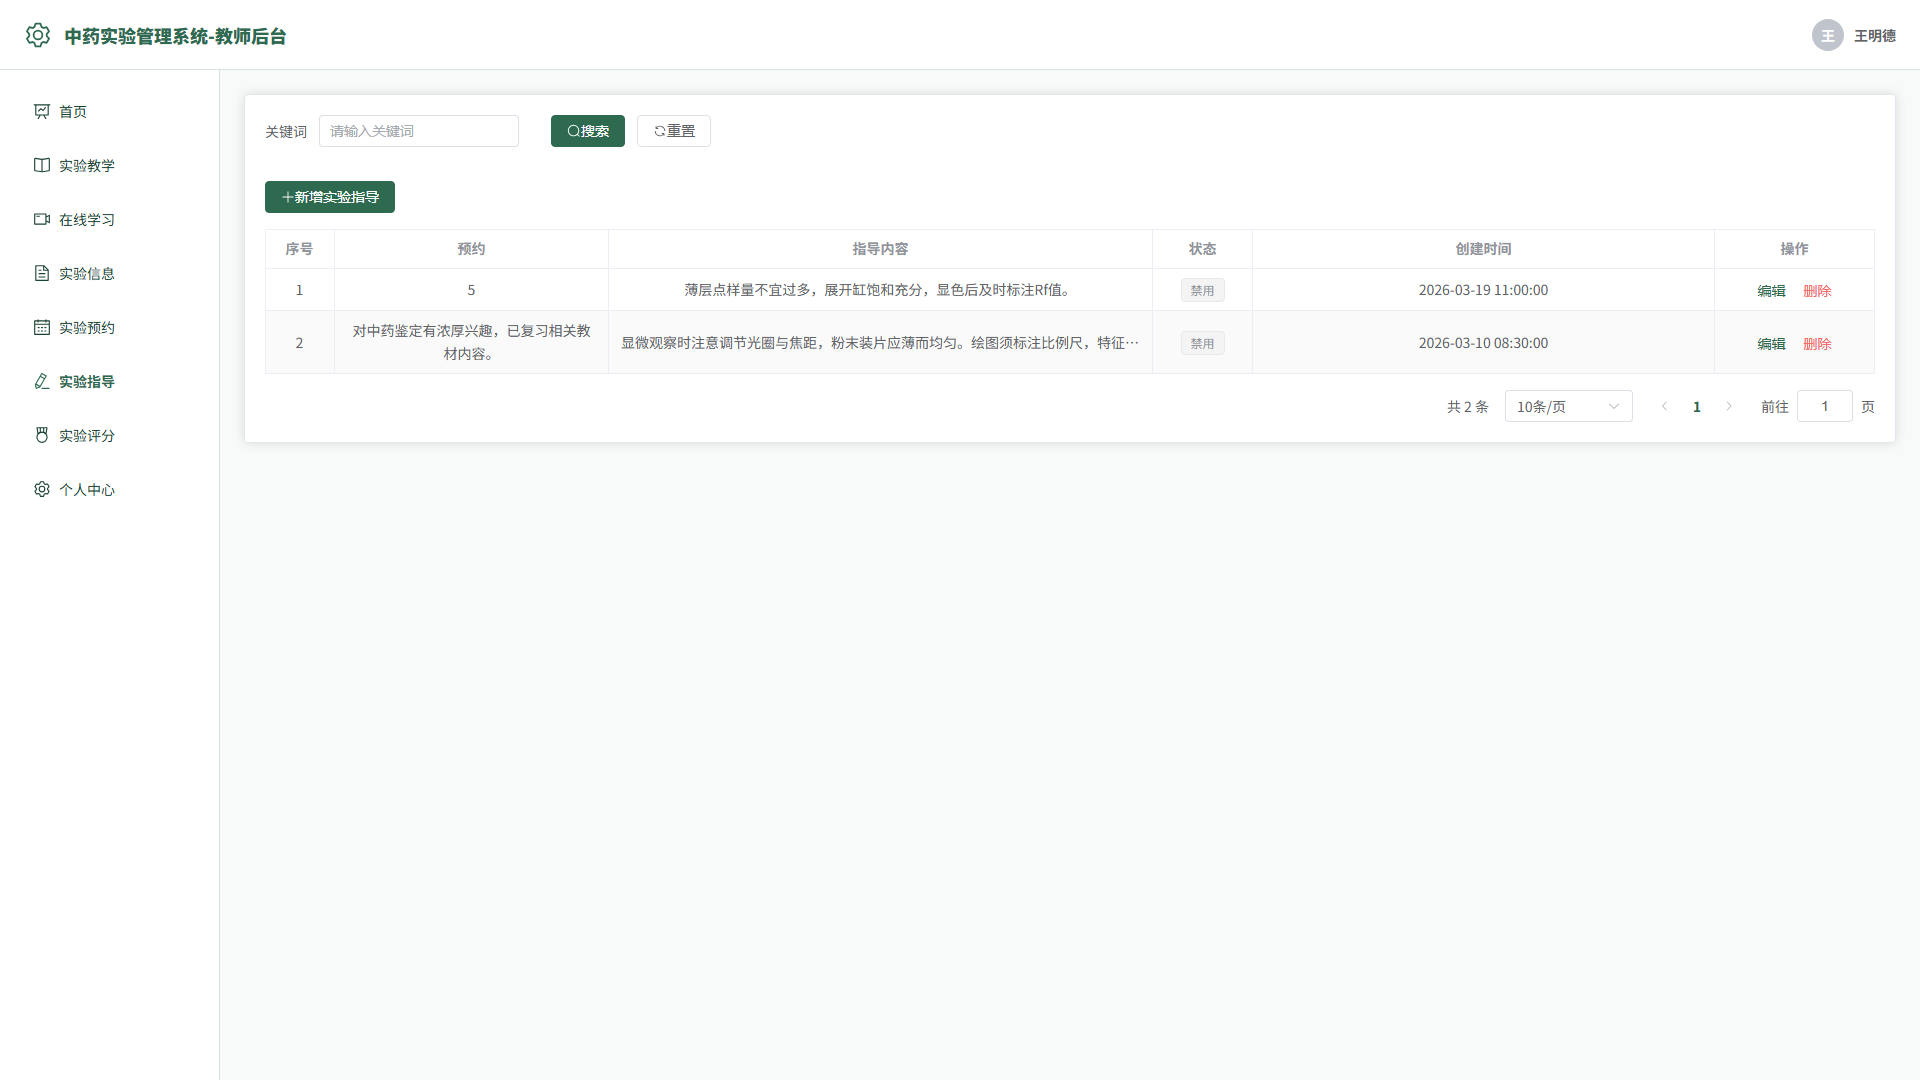1920x1080 pixels.
Task: Click the book icon for 实验教学
Action: (42, 165)
